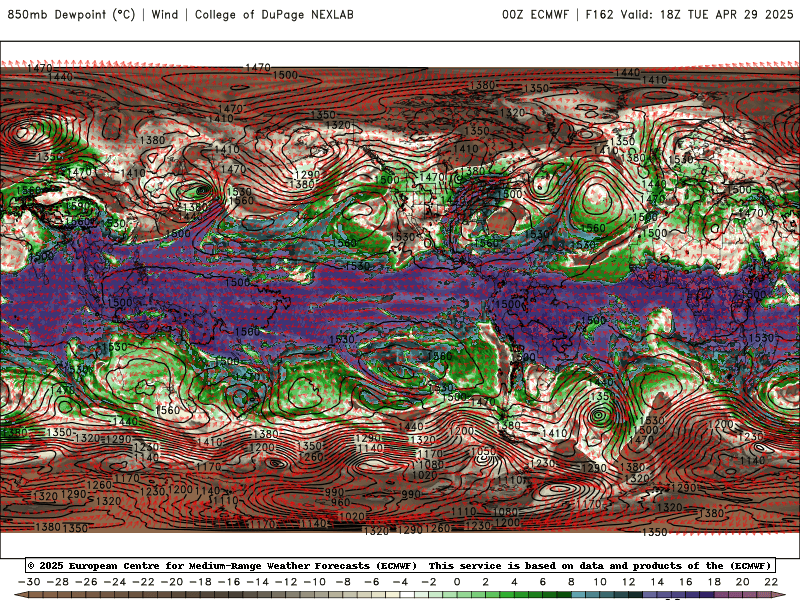The image size is (800, 600).
Task: Click the '-10' colorbar label
Action: (x=315, y=582)
